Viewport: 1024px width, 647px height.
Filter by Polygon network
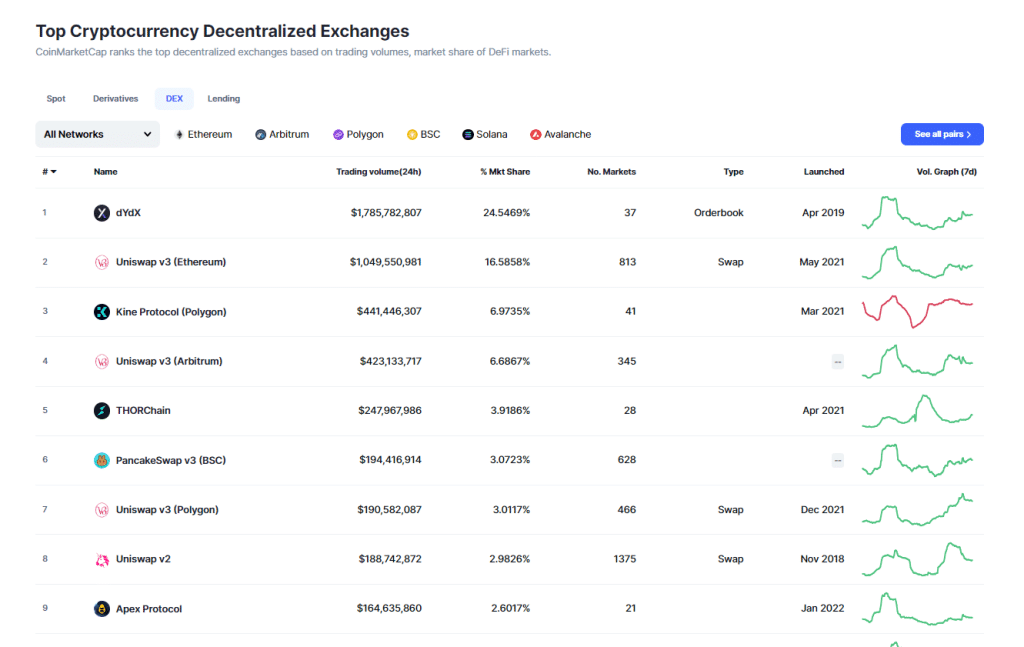(358, 134)
